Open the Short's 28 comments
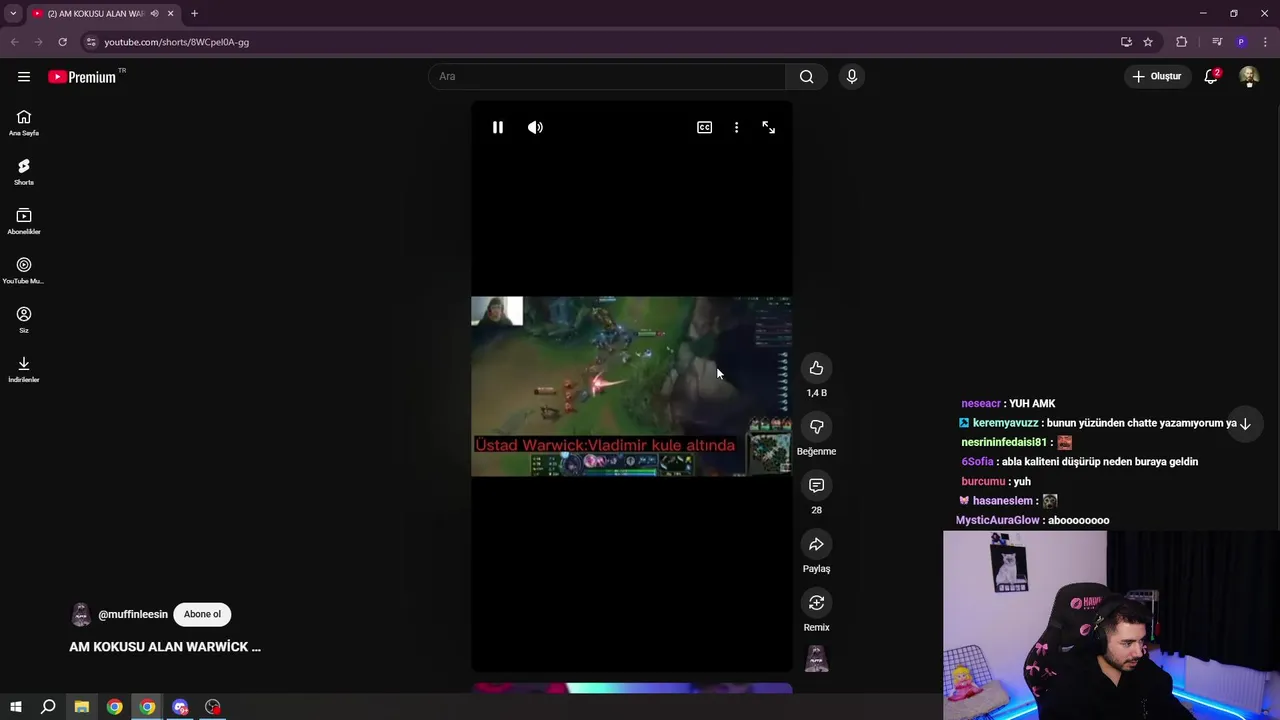 pos(816,485)
